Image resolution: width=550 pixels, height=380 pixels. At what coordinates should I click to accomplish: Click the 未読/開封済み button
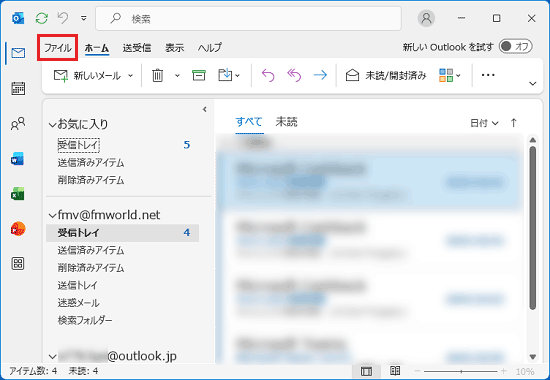[x=386, y=75]
